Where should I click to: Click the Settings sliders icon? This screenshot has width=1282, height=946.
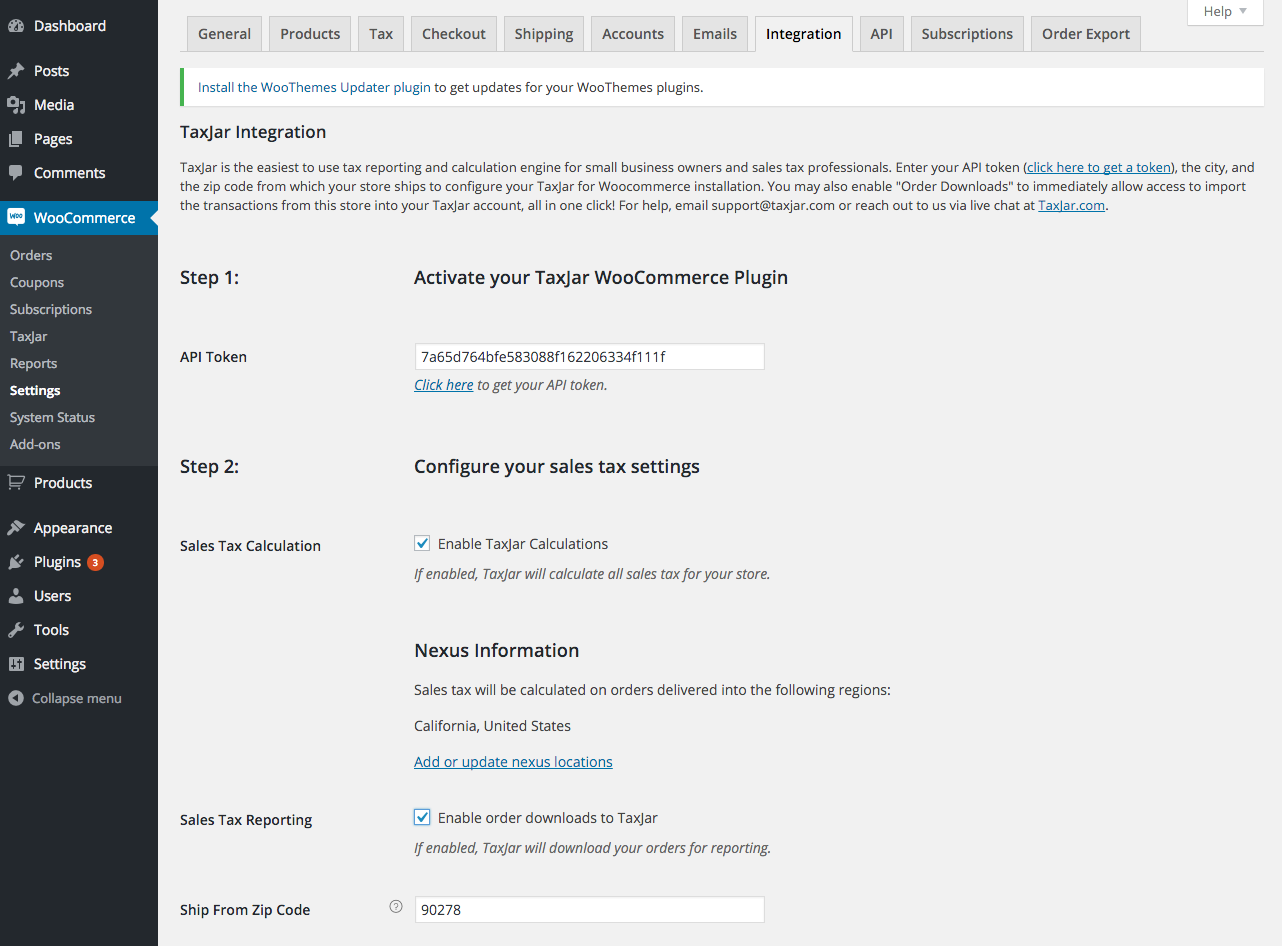coord(16,664)
